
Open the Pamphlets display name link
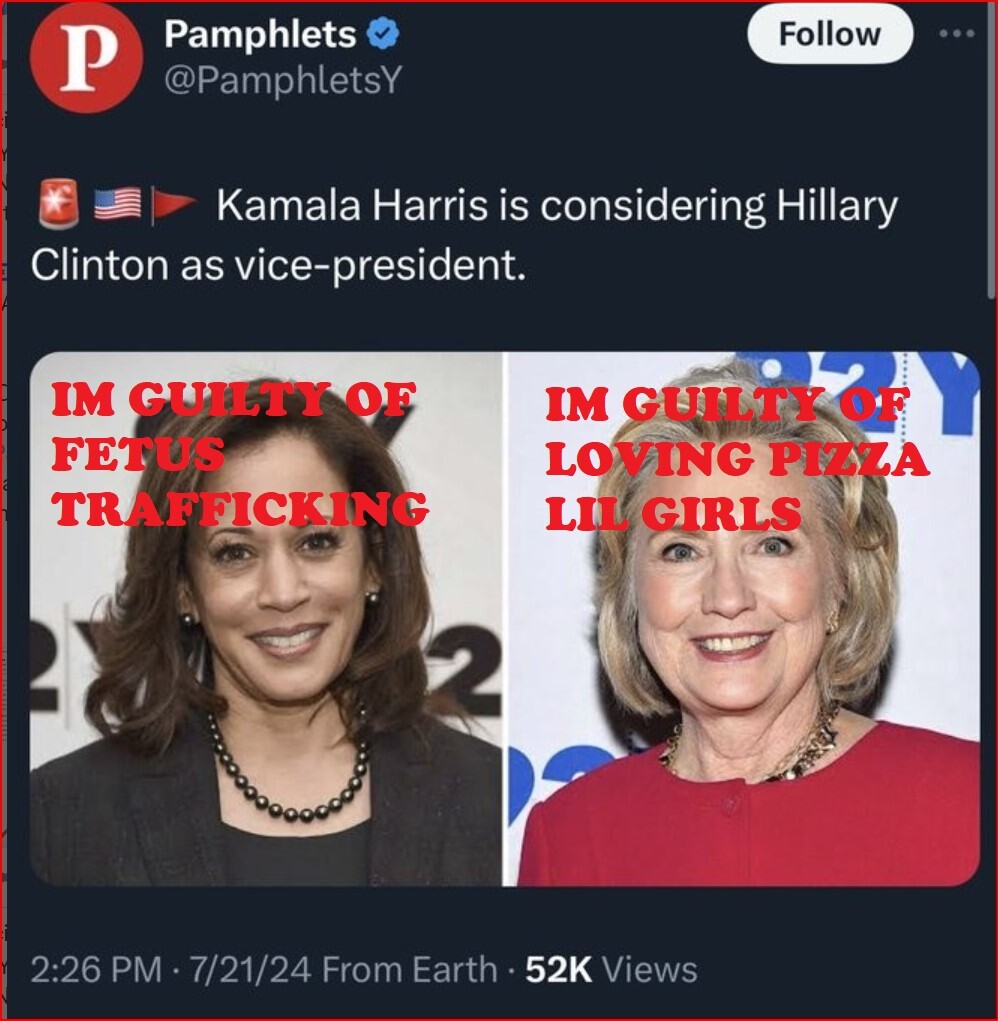260,34
